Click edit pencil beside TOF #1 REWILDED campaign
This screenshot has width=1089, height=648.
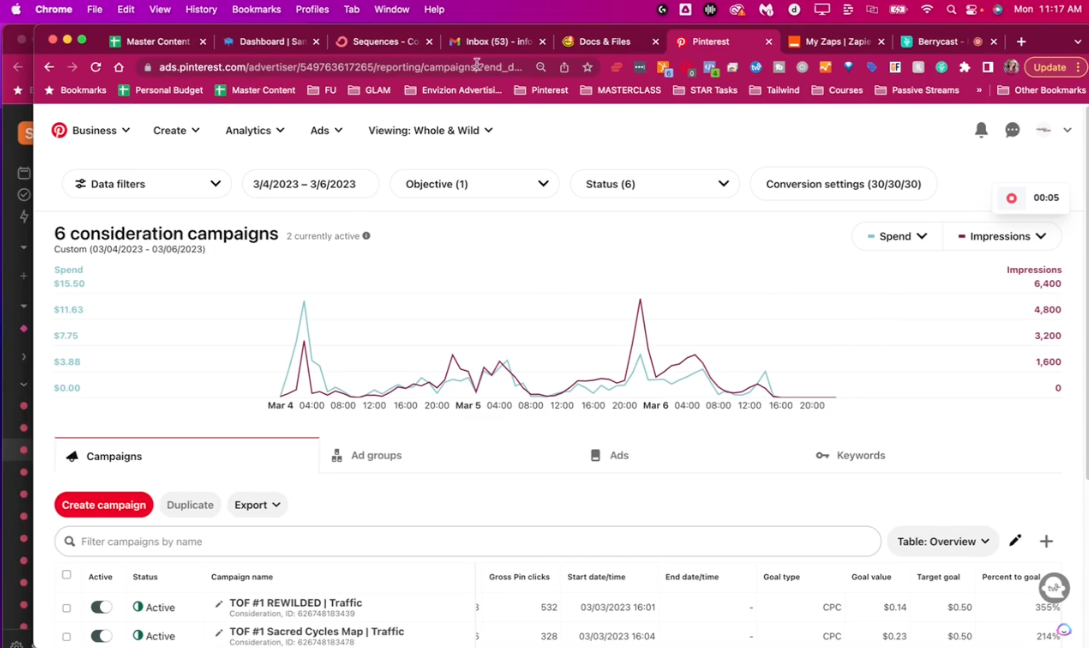pos(219,604)
